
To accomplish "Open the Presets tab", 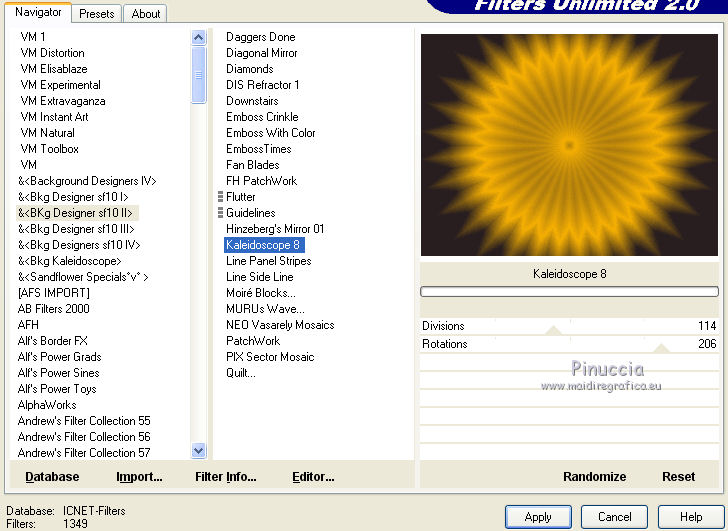I will [97, 14].
